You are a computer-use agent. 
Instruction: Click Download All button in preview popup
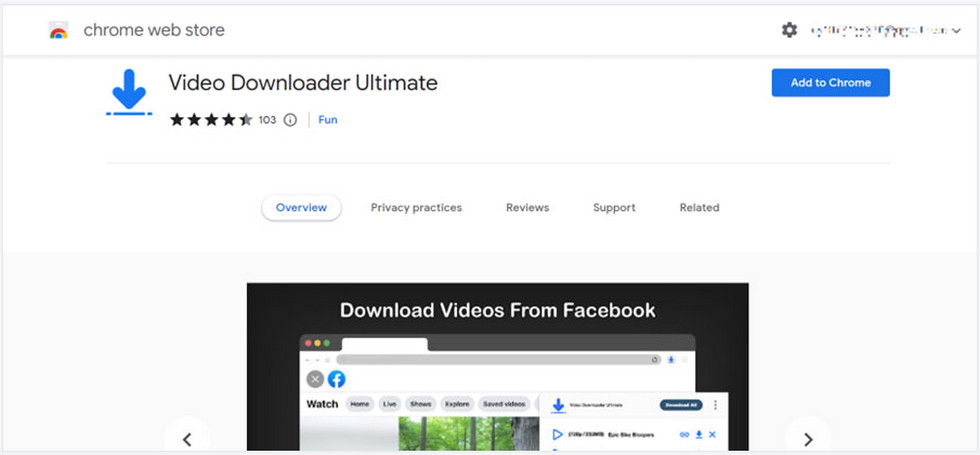681,405
